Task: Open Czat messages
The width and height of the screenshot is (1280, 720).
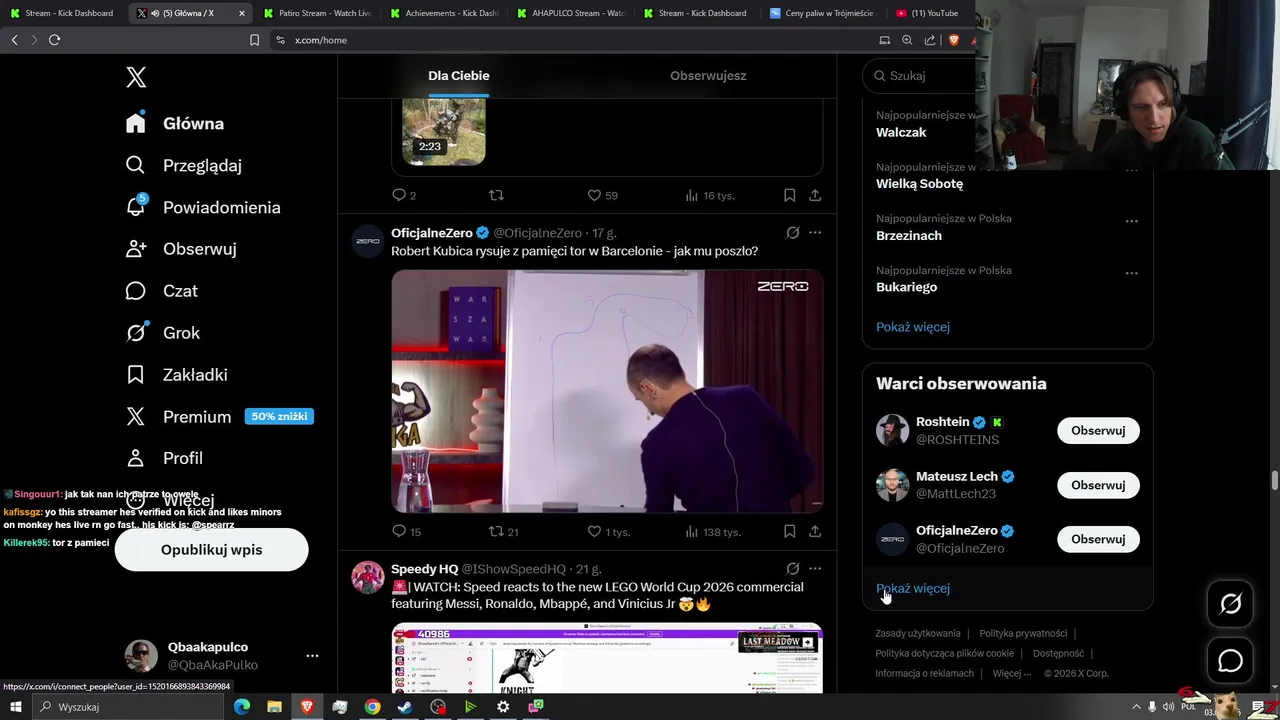Action: click(x=162, y=291)
